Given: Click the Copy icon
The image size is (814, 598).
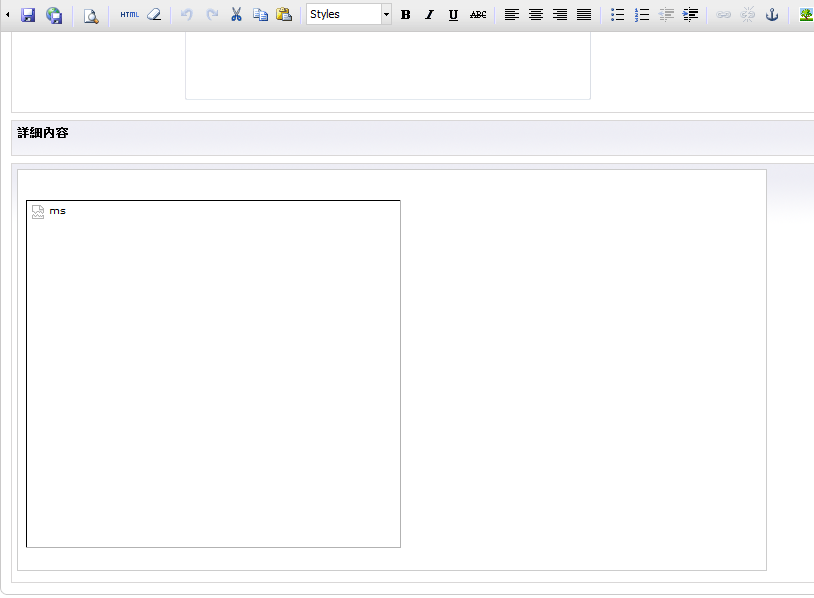Looking at the screenshot, I should [x=260, y=15].
